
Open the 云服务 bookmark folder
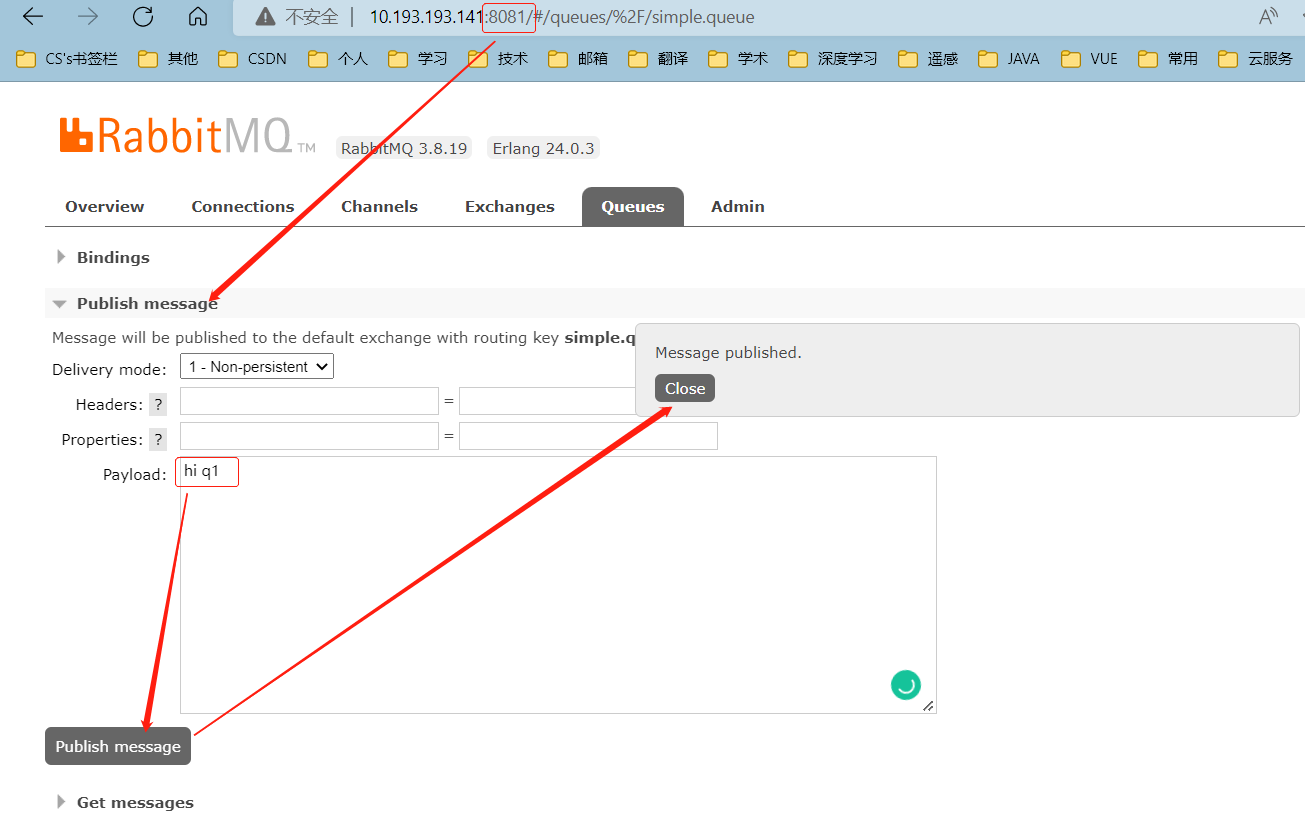(x=1256, y=59)
